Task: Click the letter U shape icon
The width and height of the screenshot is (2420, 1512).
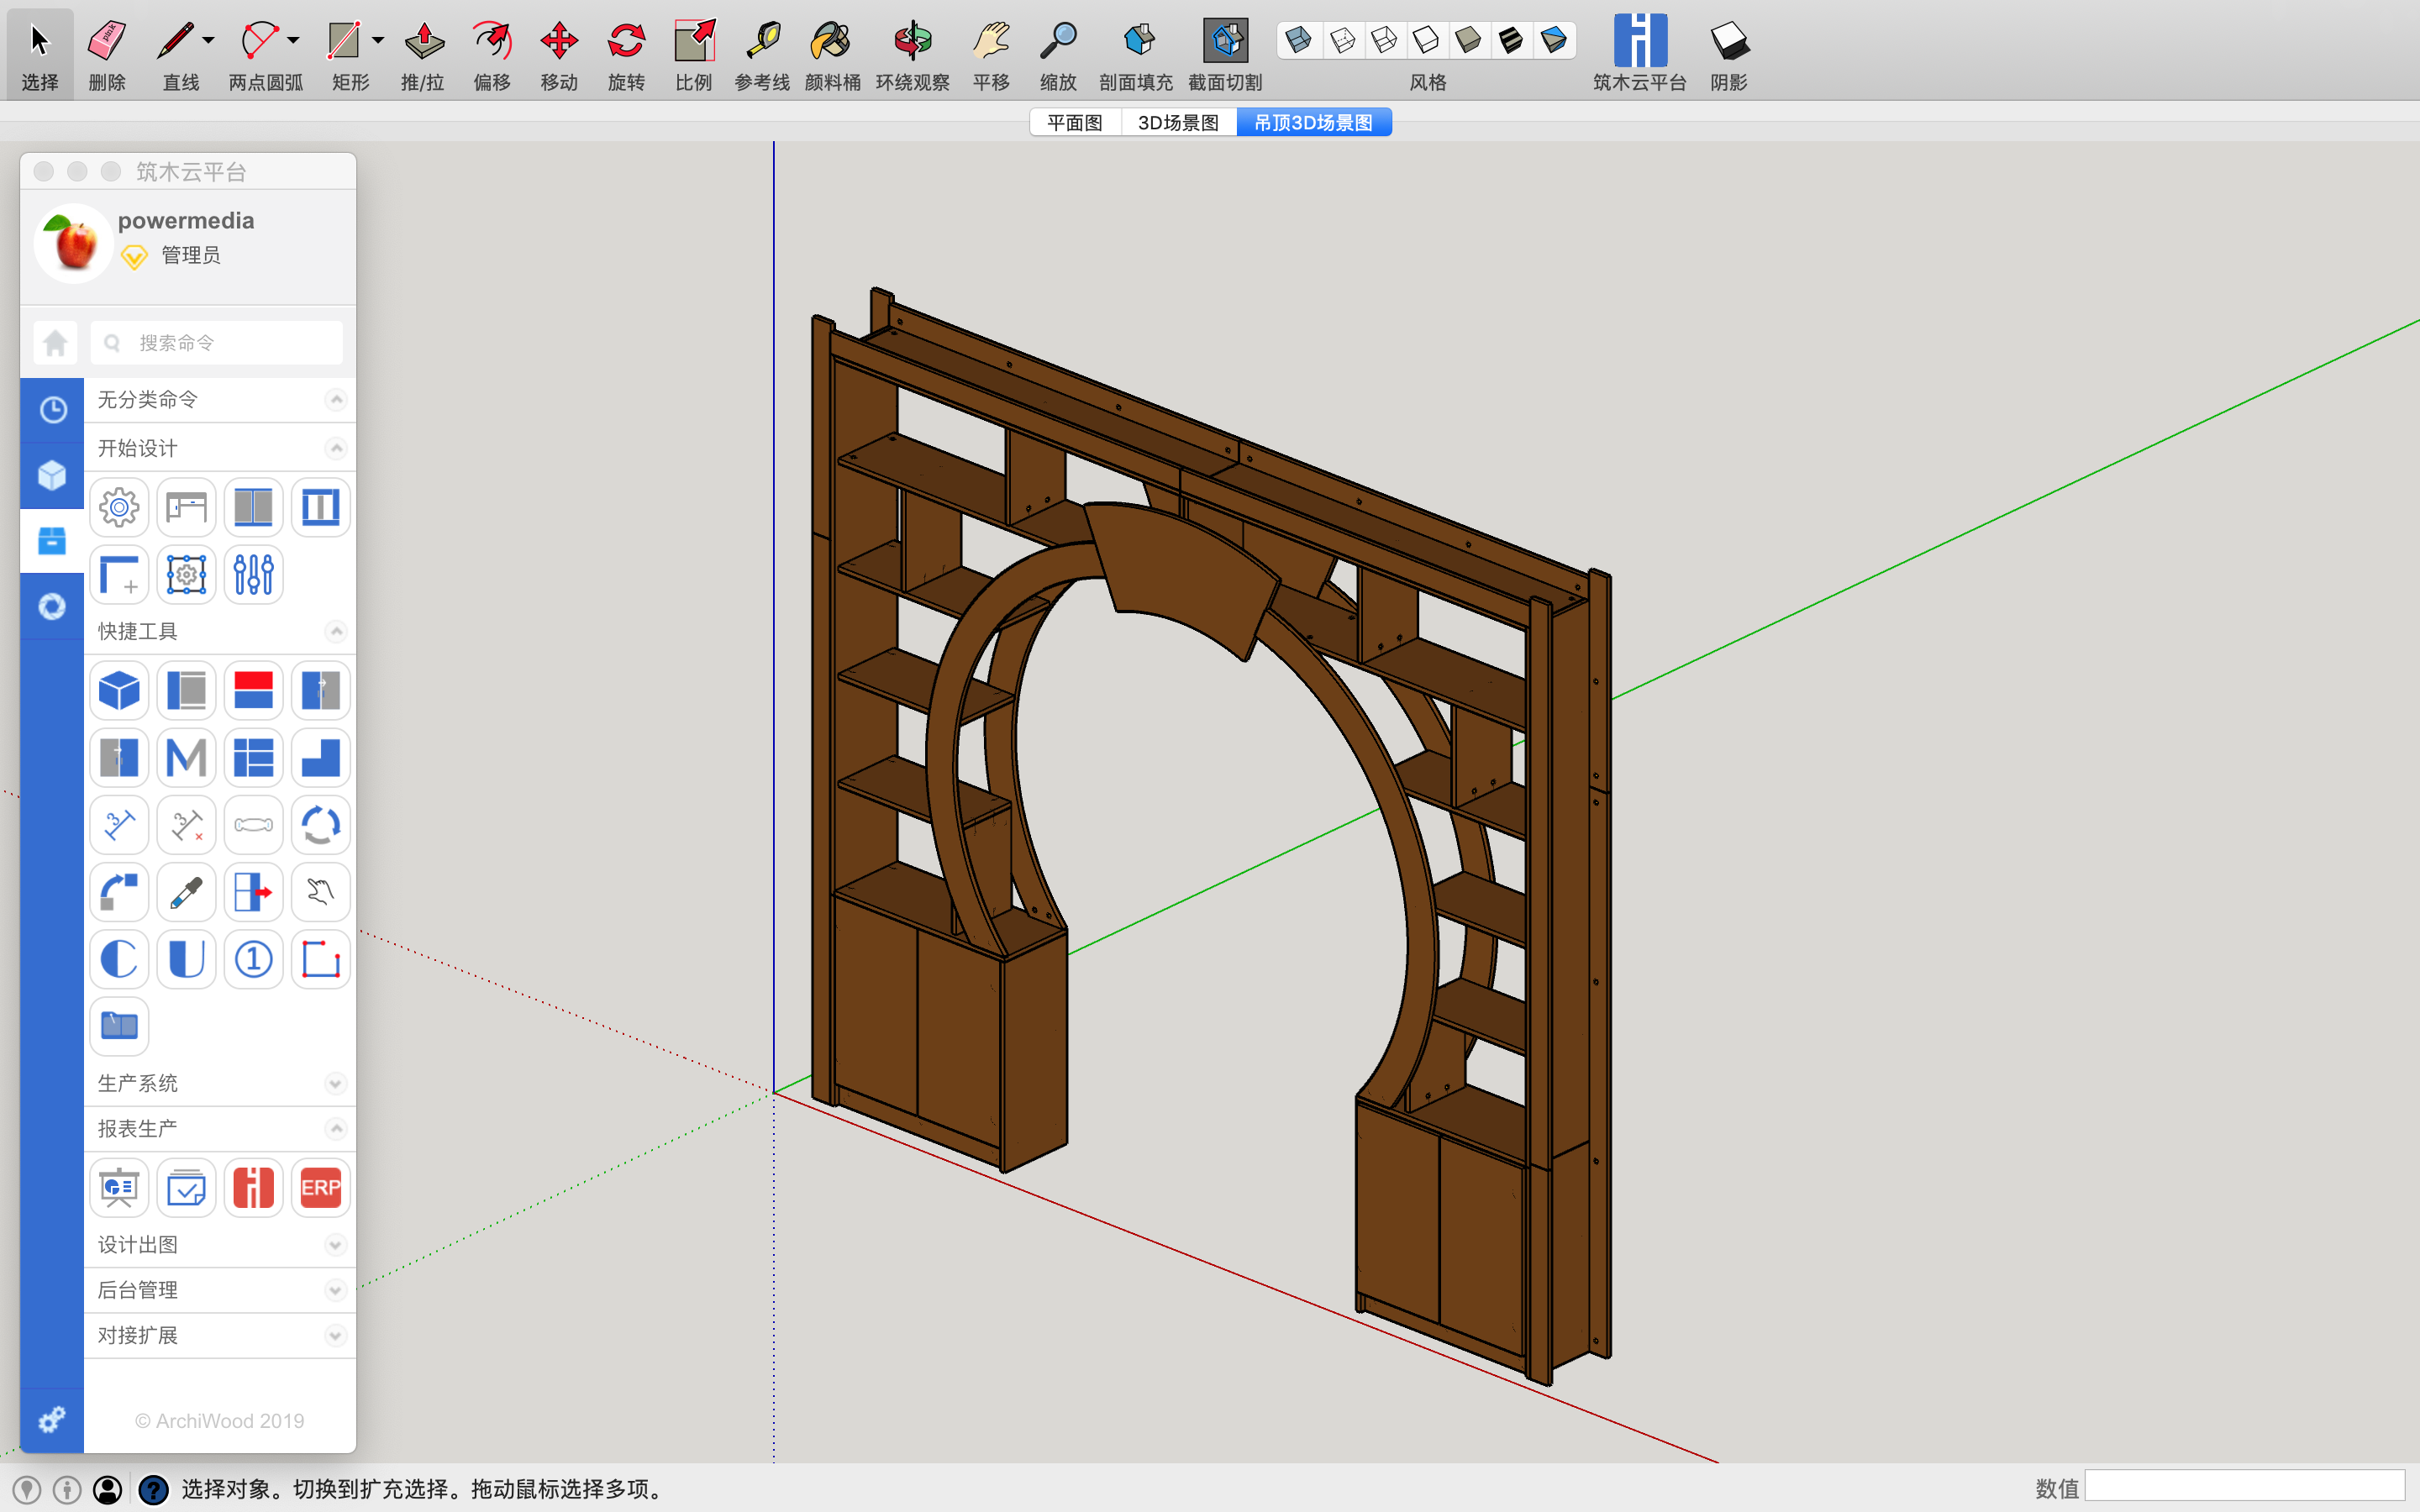Action: (186, 959)
